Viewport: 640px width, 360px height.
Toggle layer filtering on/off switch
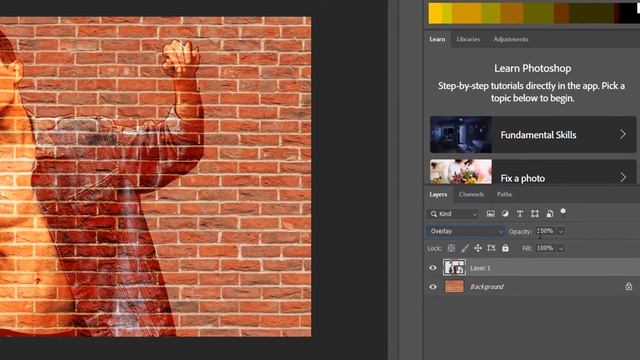pos(563,211)
